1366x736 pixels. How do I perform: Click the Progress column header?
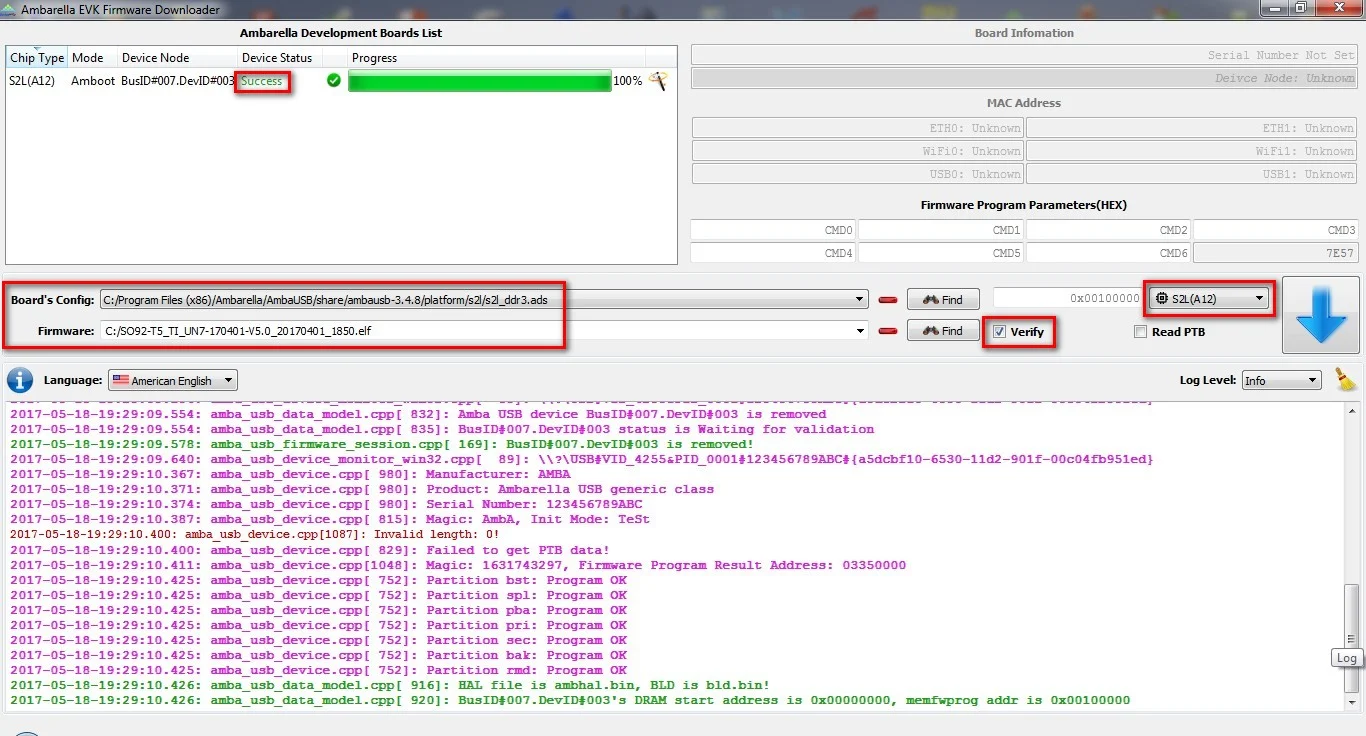click(496, 58)
